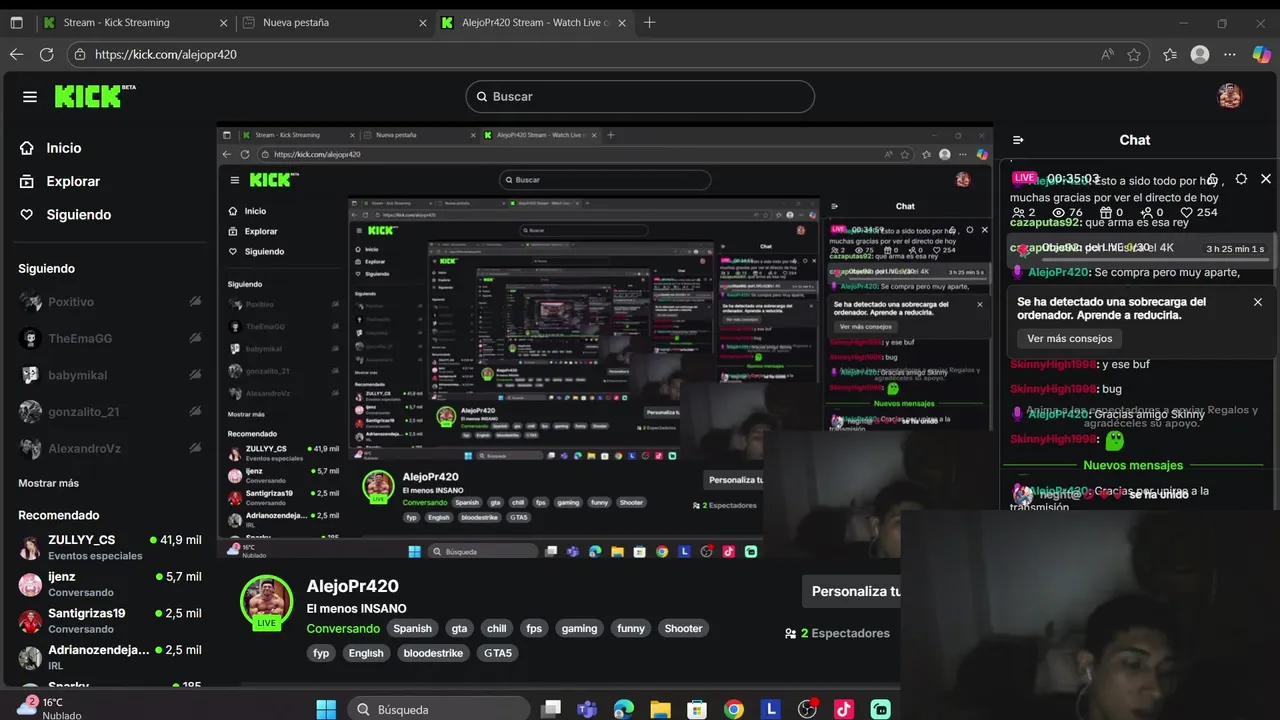Dismiss the computer overload notification
Viewport: 1280px width, 720px height.
1258,302
